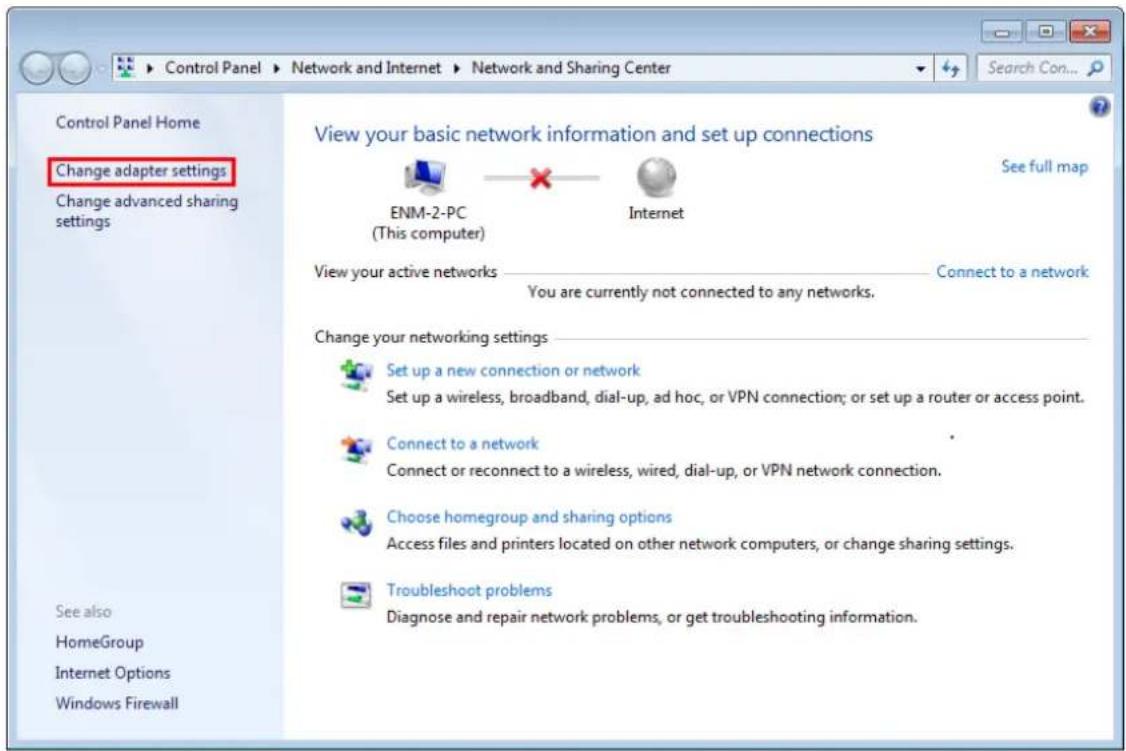
Task: Click 'View your basic network information' title
Action: (x=593, y=134)
